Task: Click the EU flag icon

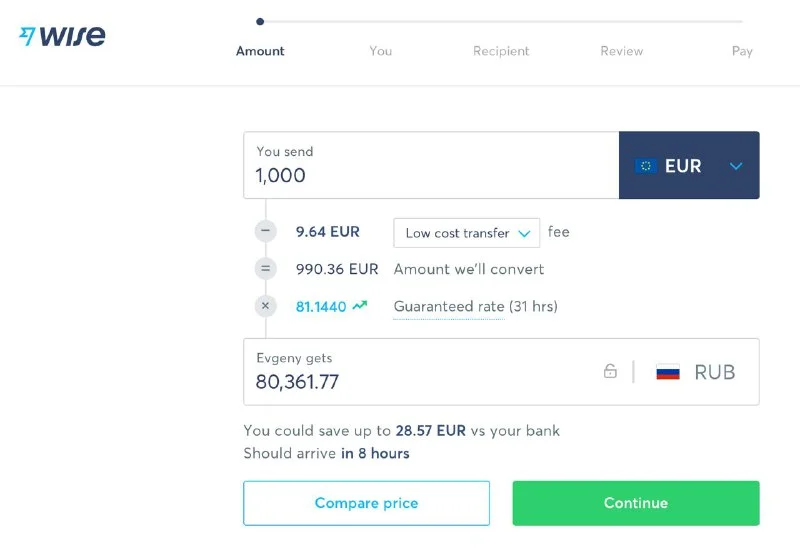Action: (646, 166)
